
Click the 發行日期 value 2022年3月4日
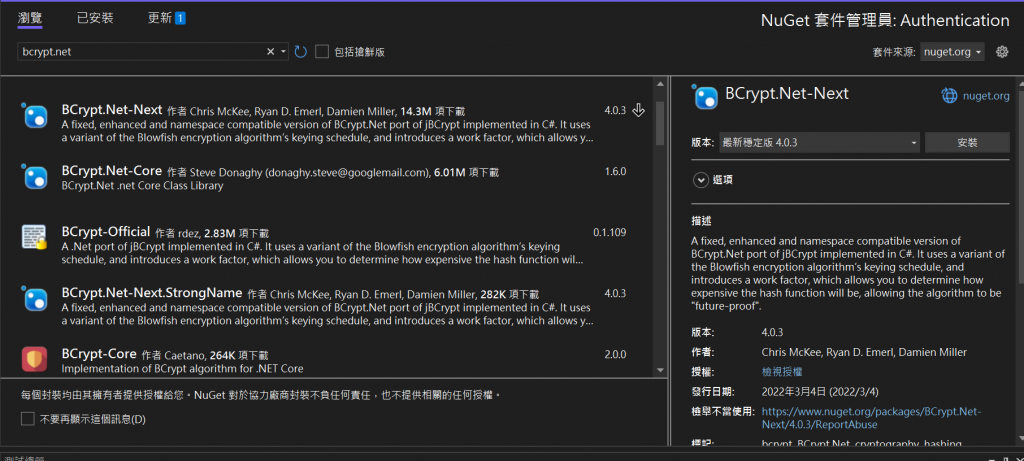820,392
